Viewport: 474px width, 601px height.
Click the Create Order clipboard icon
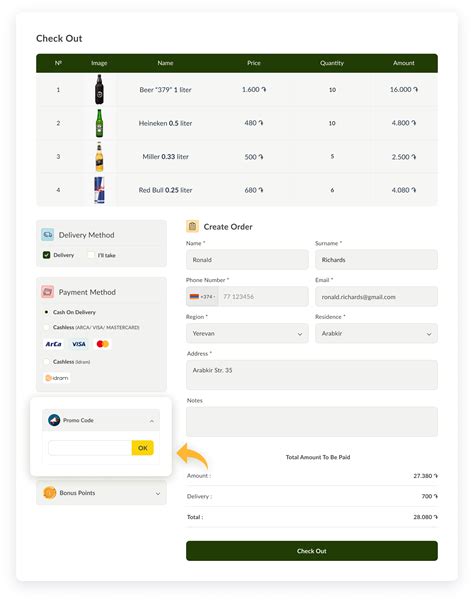pos(192,227)
